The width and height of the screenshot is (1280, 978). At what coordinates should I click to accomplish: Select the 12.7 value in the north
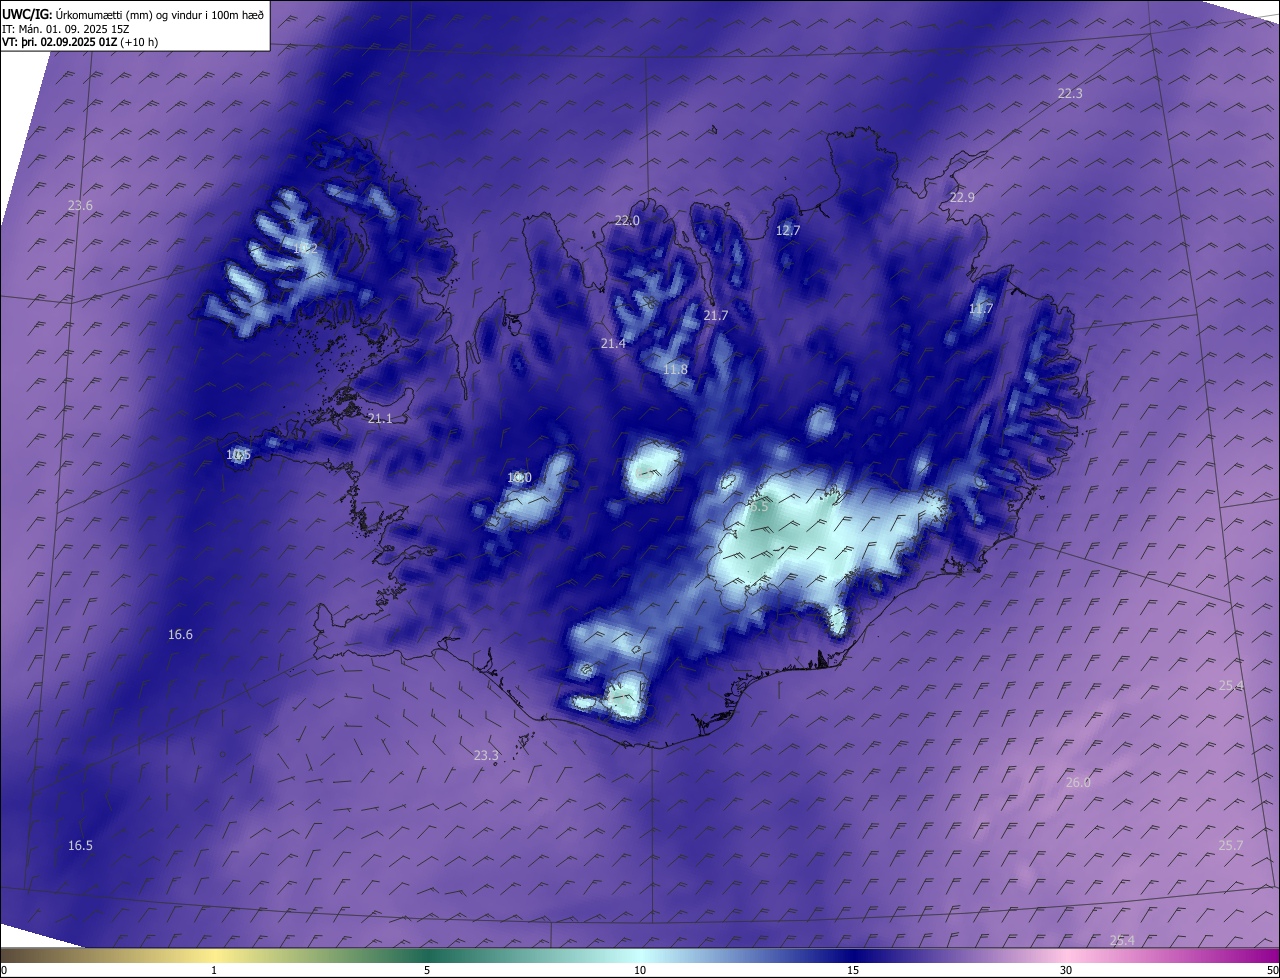[x=788, y=231]
